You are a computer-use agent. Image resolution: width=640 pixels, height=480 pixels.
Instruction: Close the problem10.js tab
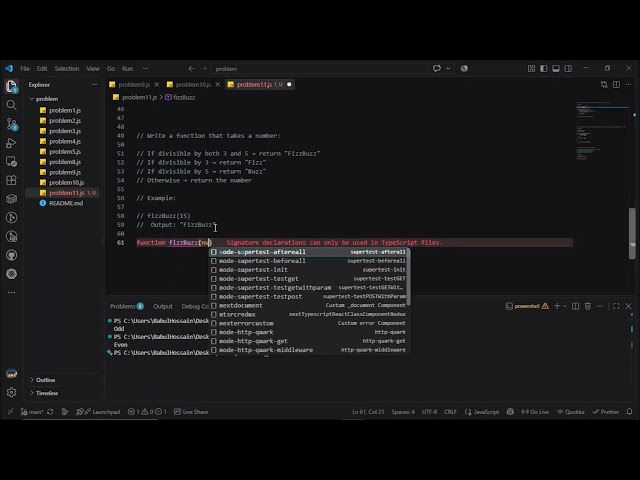[218, 84]
